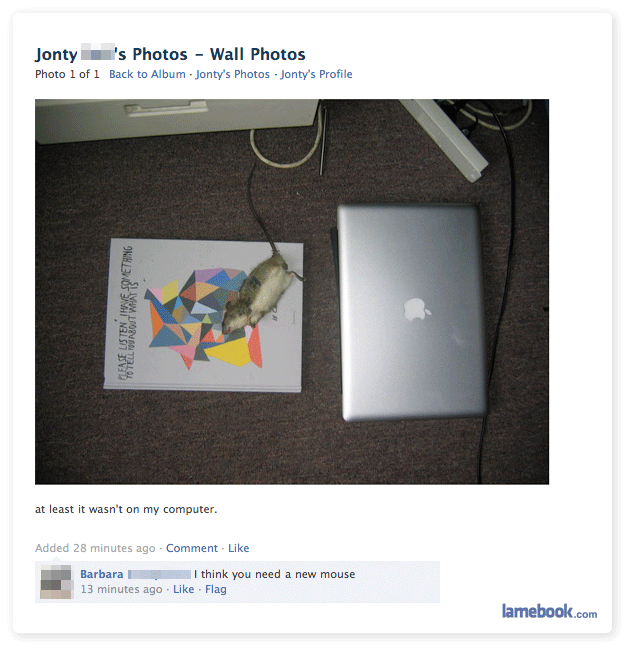Click the main wall photo
The image size is (630, 651).
(x=292, y=291)
